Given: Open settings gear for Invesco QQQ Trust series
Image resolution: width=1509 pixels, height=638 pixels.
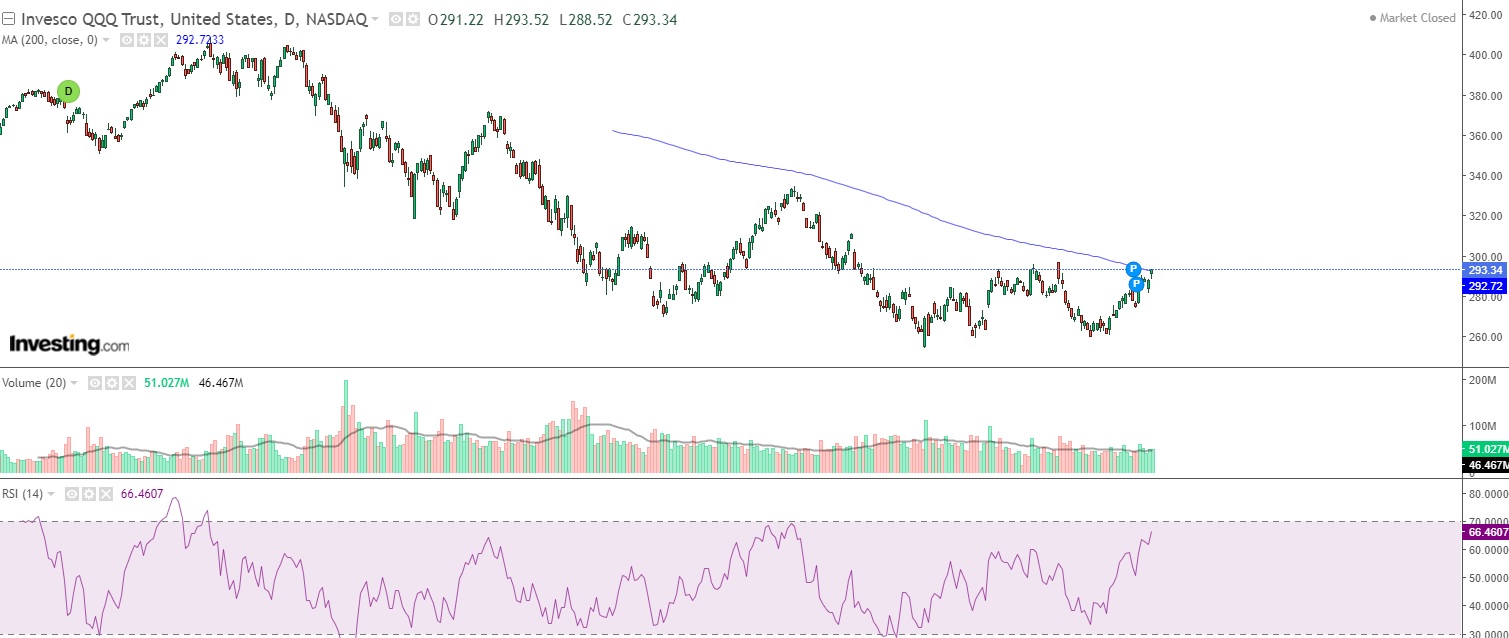Looking at the screenshot, I should 412,19.
